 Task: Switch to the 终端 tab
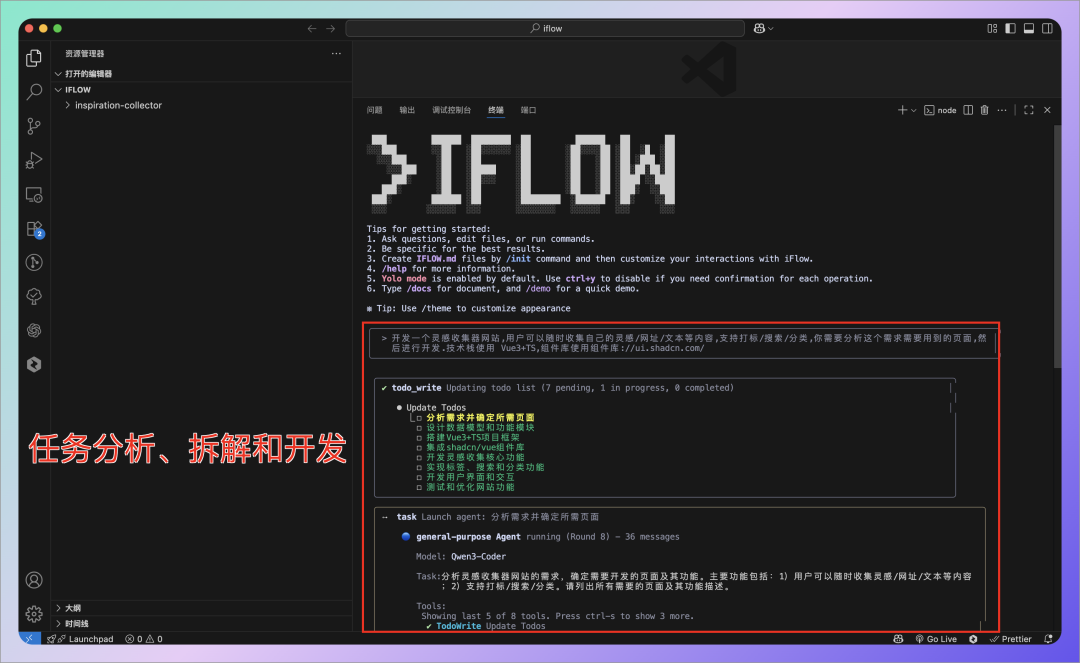496,110
